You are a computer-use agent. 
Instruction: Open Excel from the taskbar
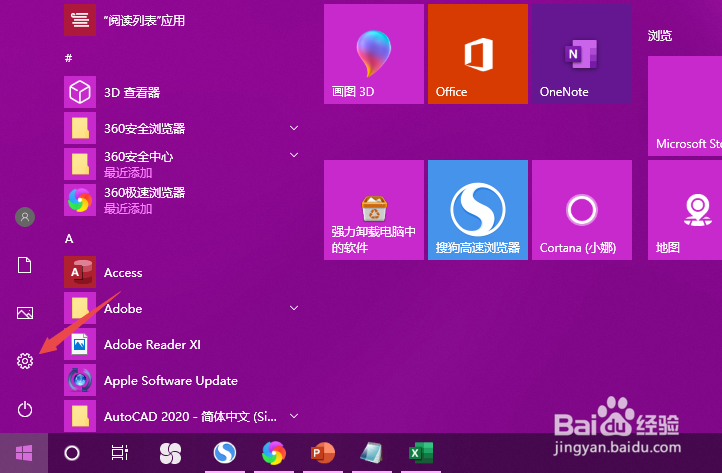[421, 453]
